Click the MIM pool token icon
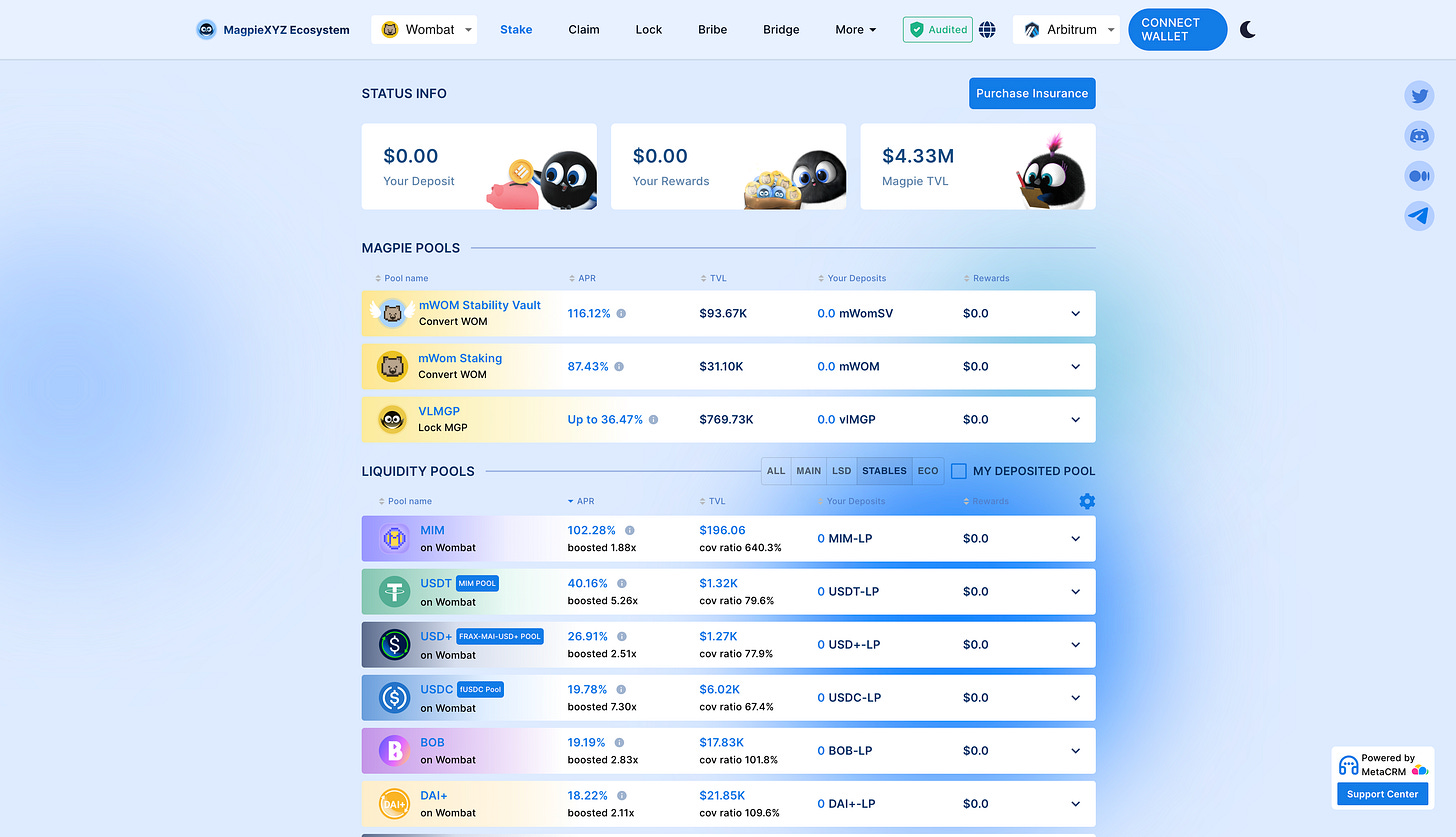Image resolution: width=1456 pixels, height=837 pixels. [395, 539]
